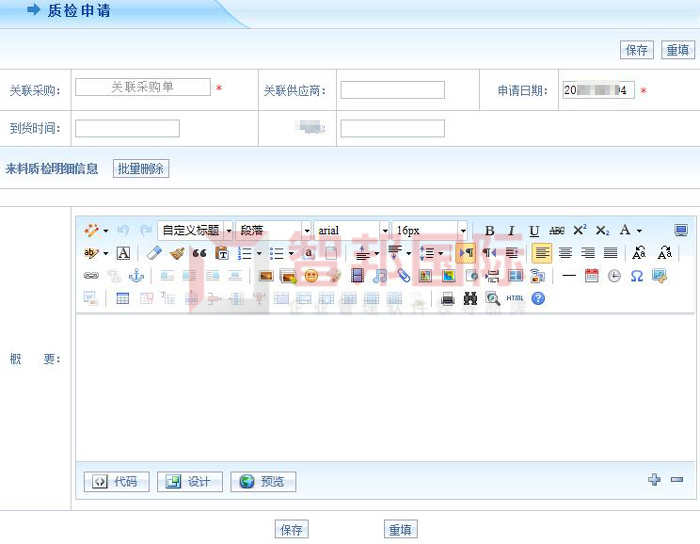This screenshot has width=700, height=544.
Task: Toggle bold formatting in the editor
Action: [490, 231]
